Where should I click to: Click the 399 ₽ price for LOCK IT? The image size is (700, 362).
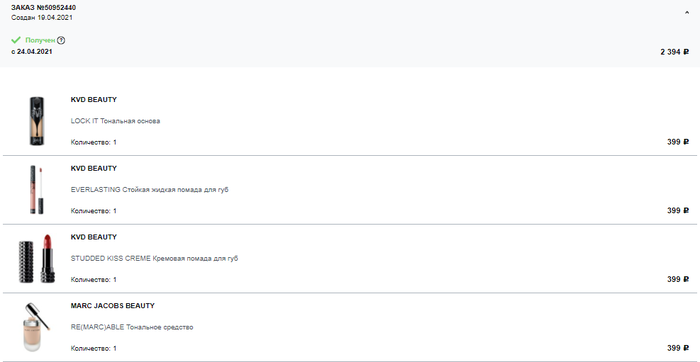click(678, 142)
